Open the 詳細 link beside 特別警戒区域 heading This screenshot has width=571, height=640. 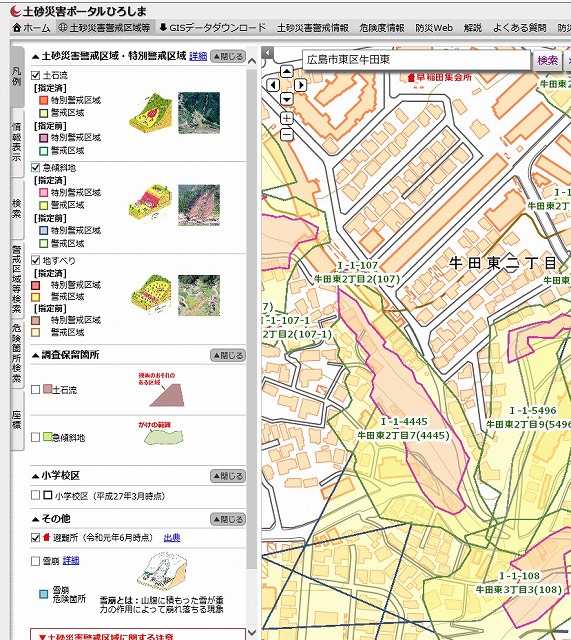pyautogui.click(x=198, y=56)
